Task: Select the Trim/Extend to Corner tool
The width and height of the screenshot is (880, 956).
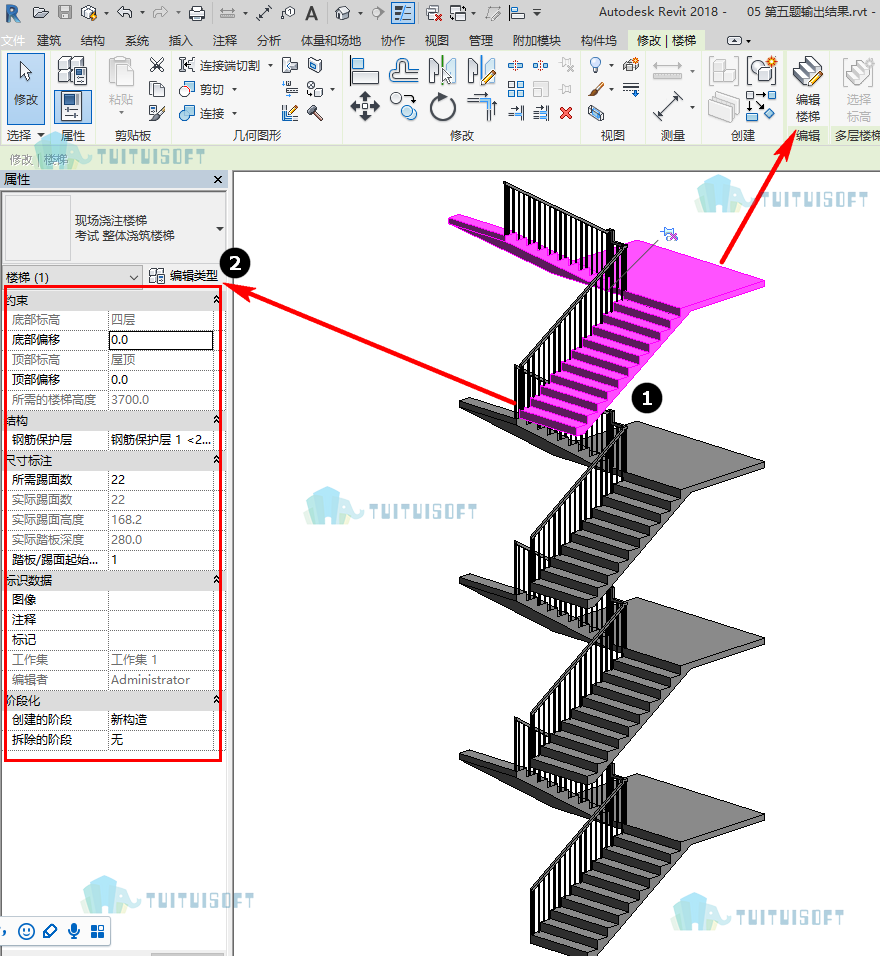Action: click(482, 107)
